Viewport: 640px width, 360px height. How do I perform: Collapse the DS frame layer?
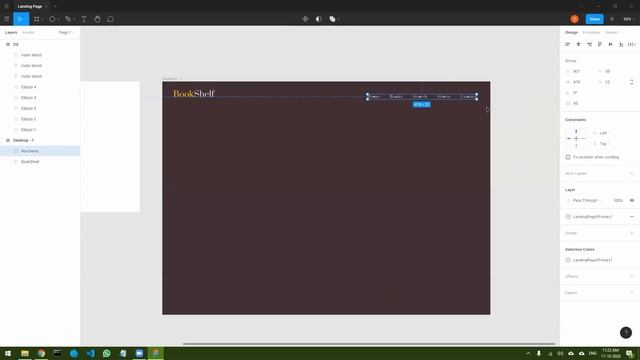[x=8, y=44]
